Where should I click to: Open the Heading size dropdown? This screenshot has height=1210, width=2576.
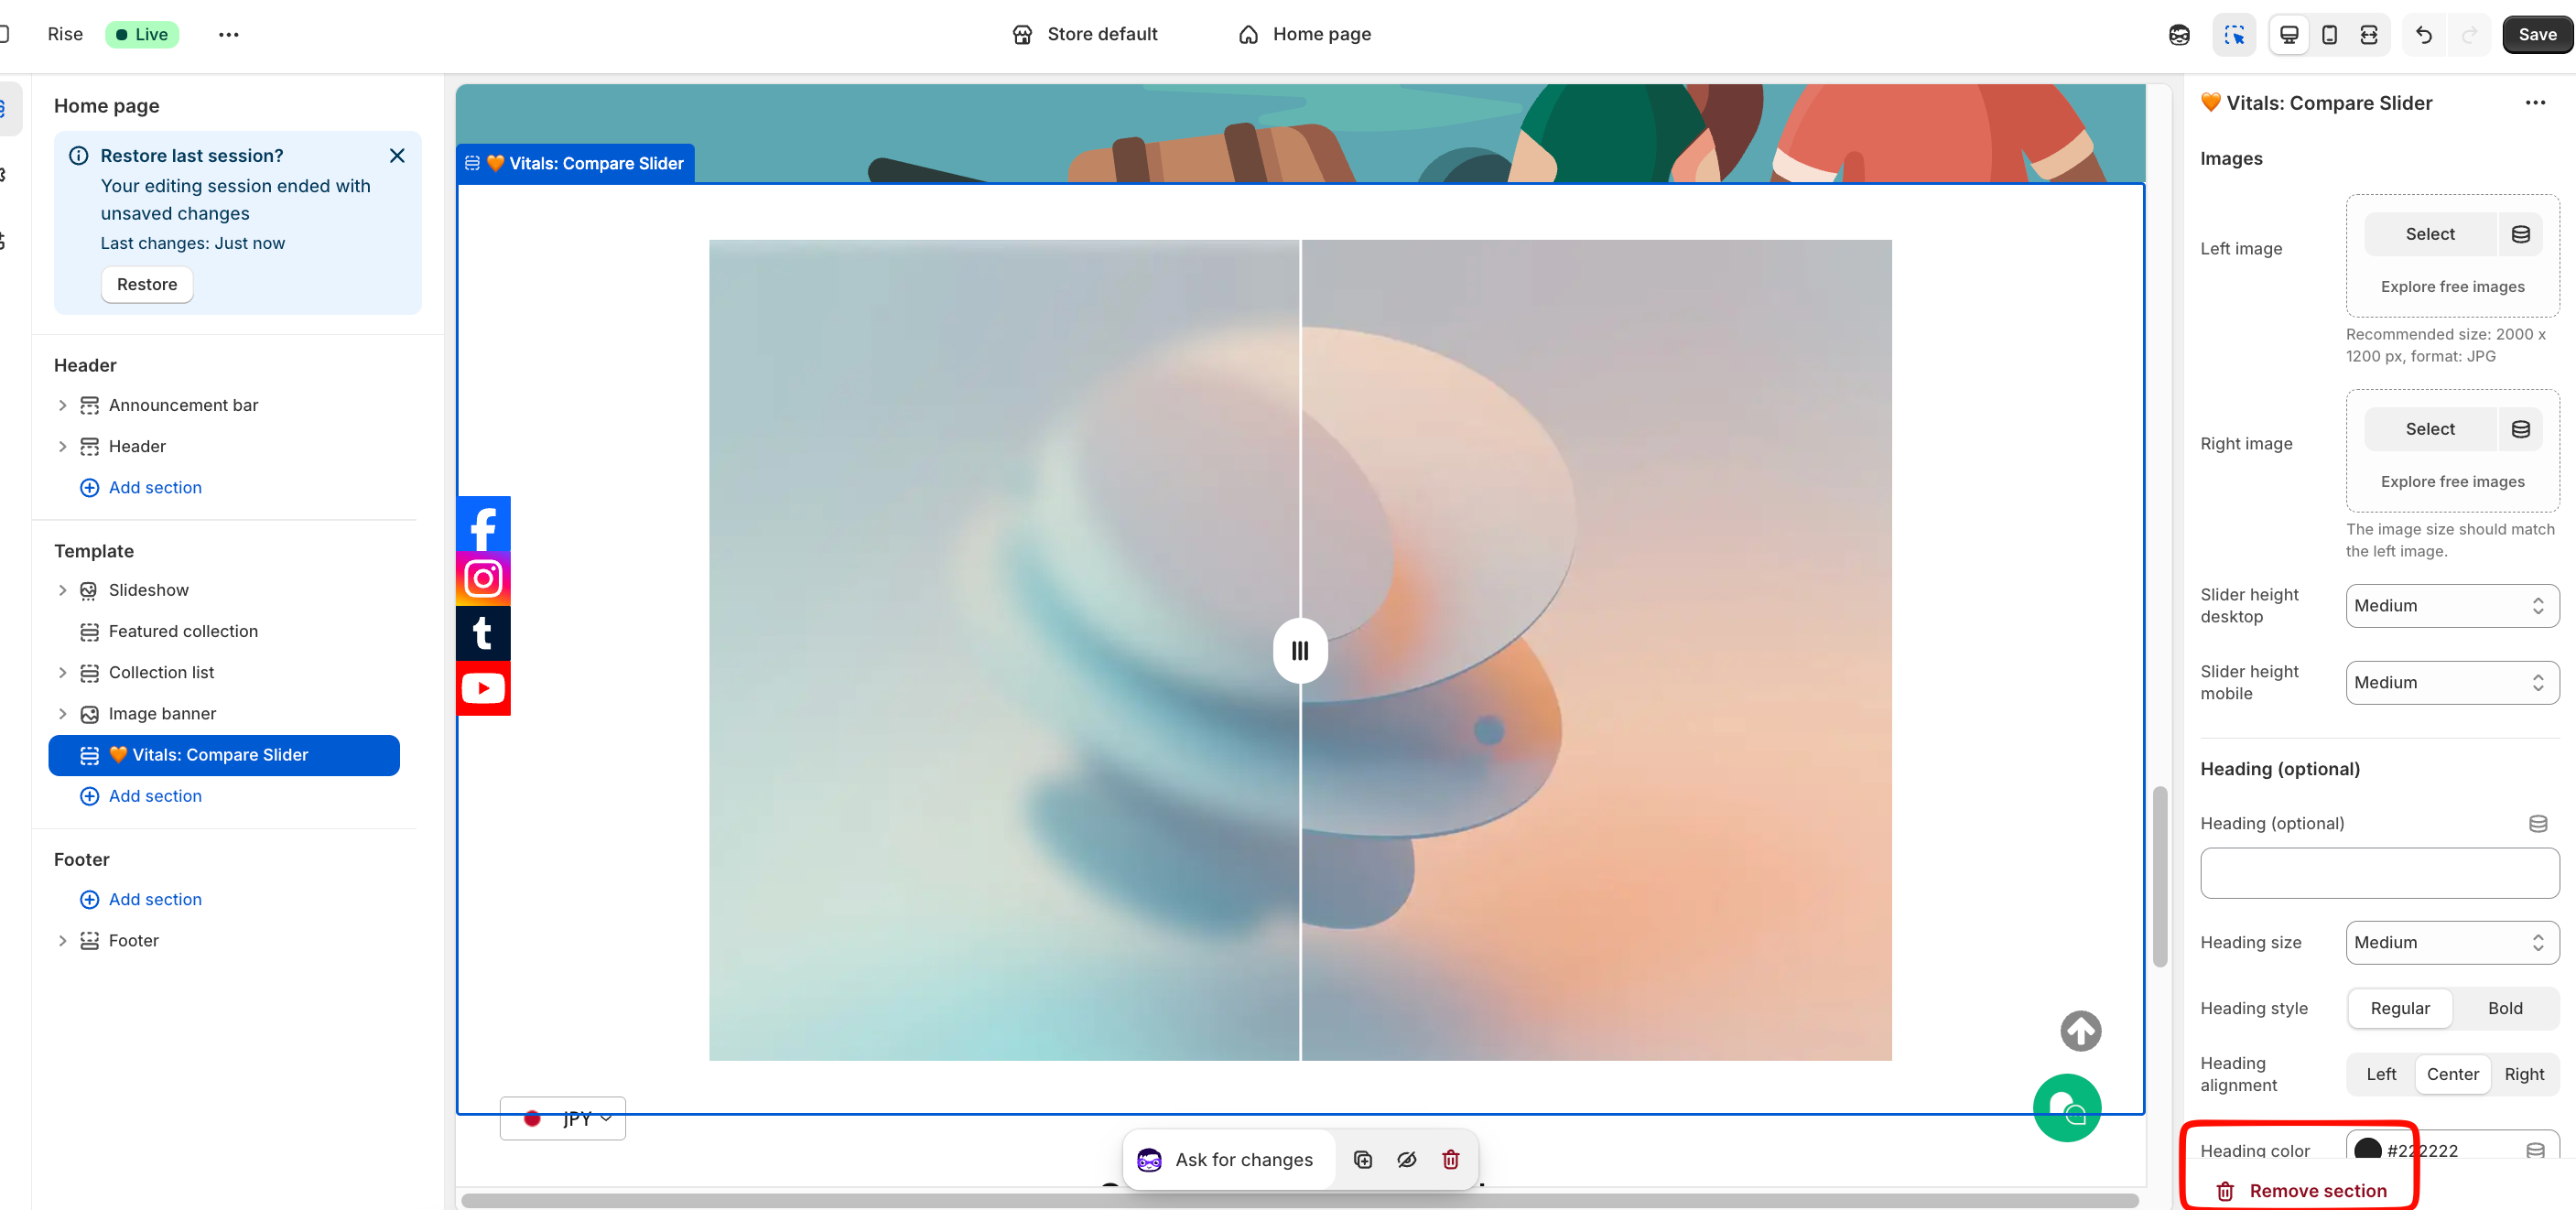pos(2451,942)
